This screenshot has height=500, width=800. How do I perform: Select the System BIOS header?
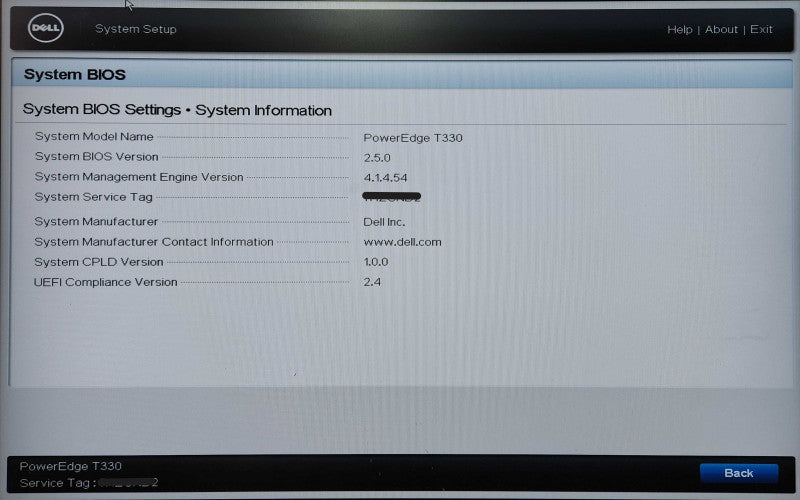[x=74, y=74]
